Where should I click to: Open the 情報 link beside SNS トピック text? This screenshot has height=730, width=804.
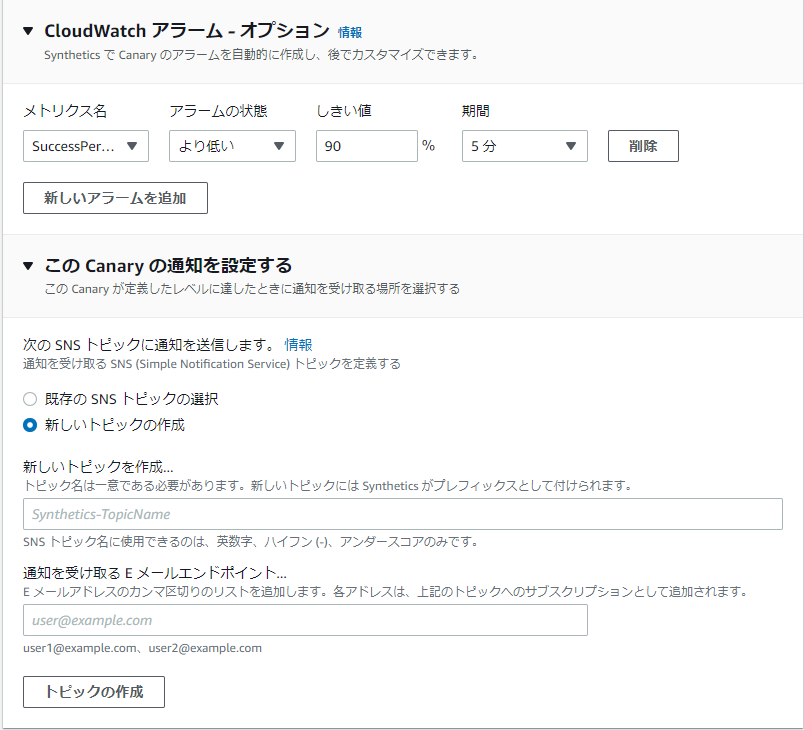pyautogui.click(x=298, y=344)
